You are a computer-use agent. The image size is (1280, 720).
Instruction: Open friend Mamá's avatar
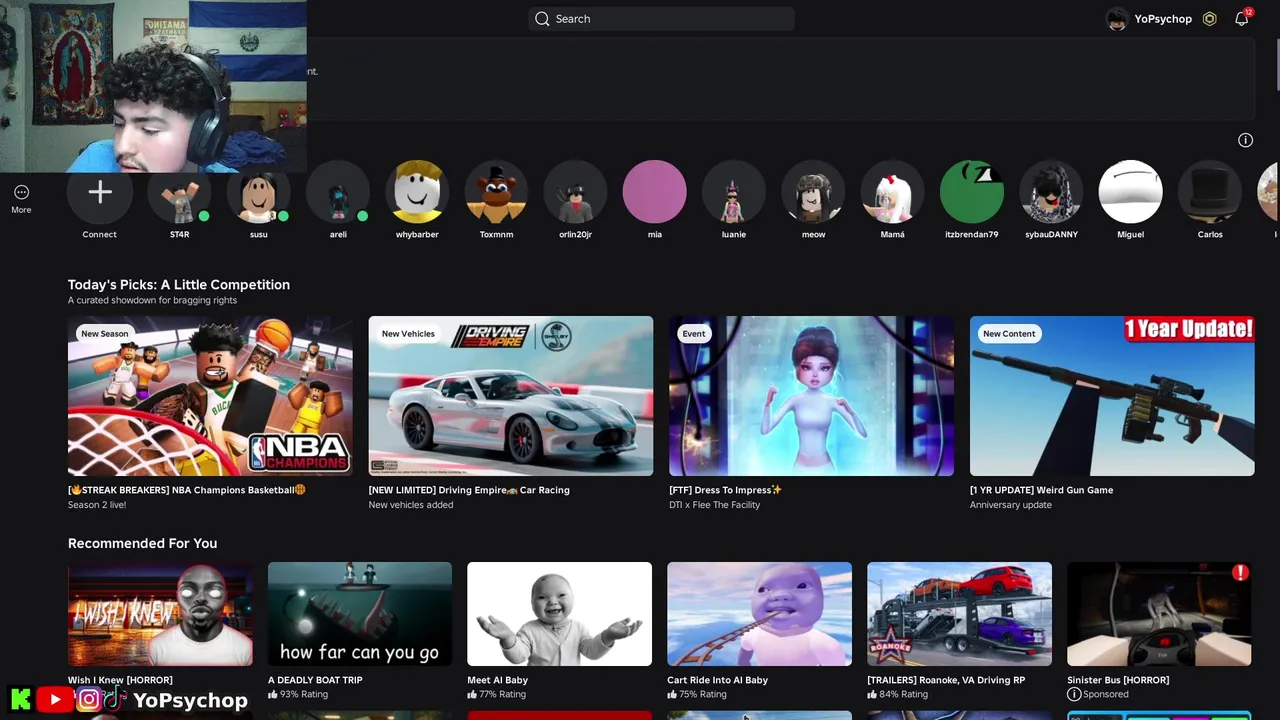tap(892, 192)
